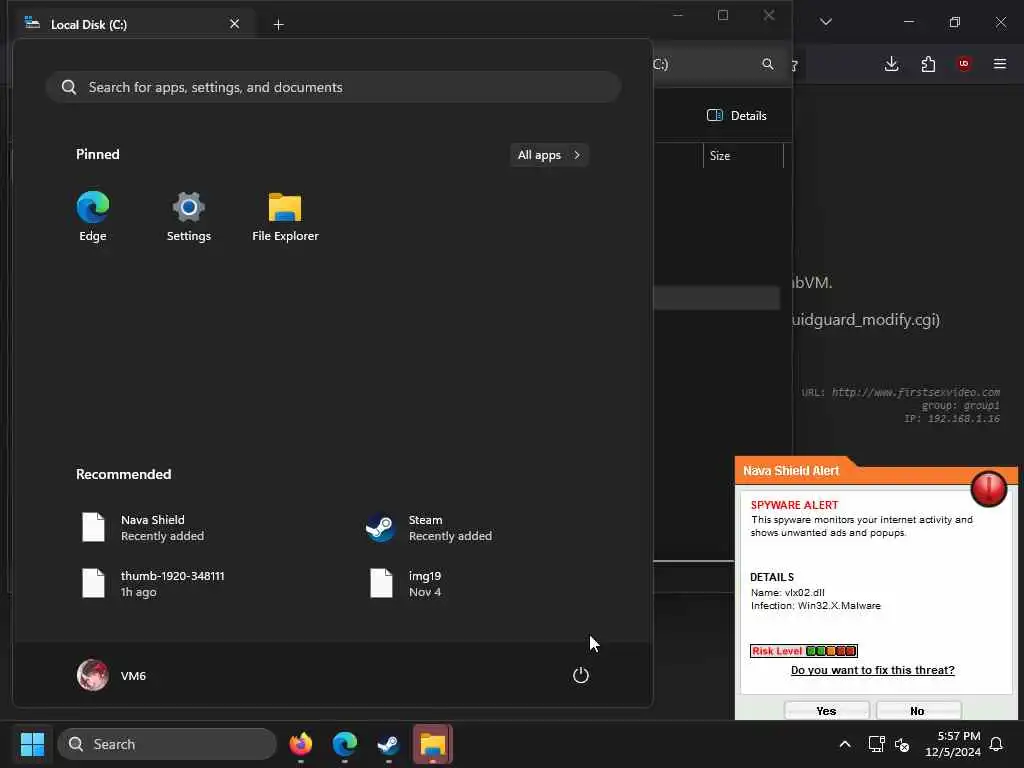
Task: Click the SPYWARE ALERT heading
Action: coord(794,505)
